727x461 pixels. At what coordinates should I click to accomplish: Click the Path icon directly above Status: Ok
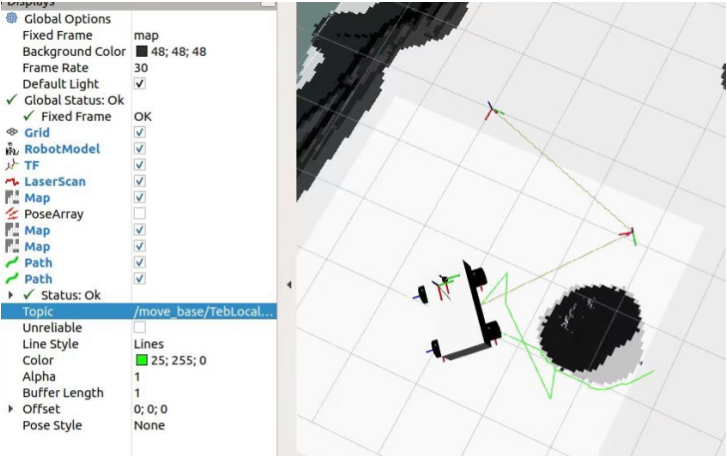coord(12,279)
